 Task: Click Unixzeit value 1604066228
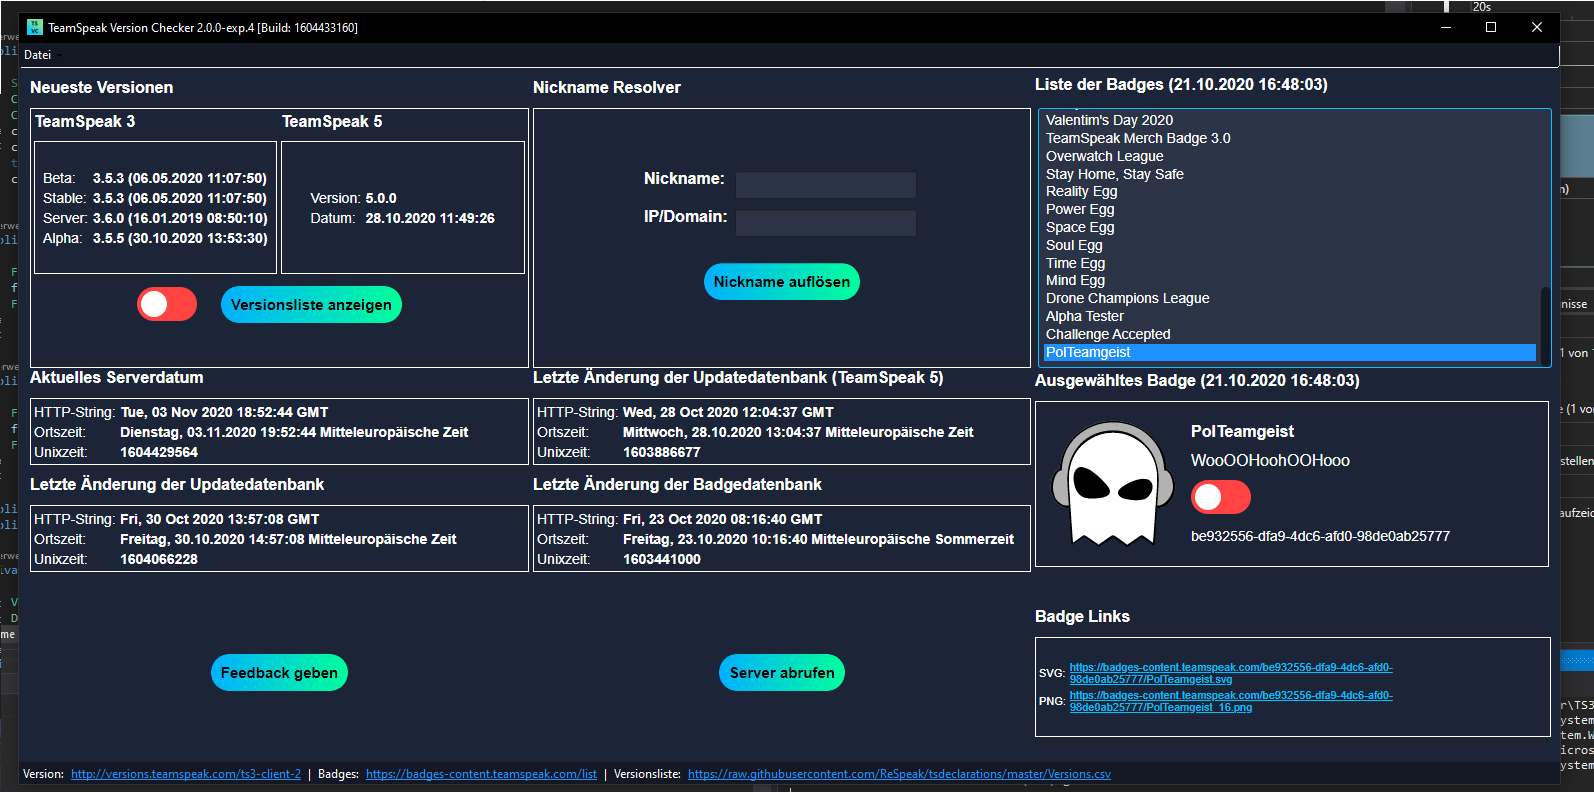[159, 559]
